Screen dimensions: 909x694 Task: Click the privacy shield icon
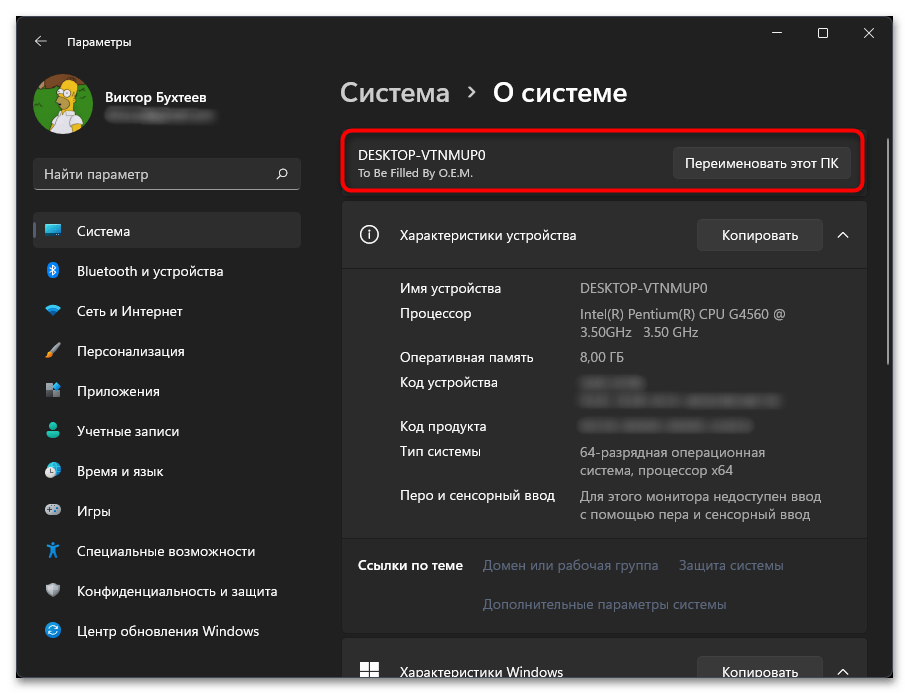pos(53,591)
